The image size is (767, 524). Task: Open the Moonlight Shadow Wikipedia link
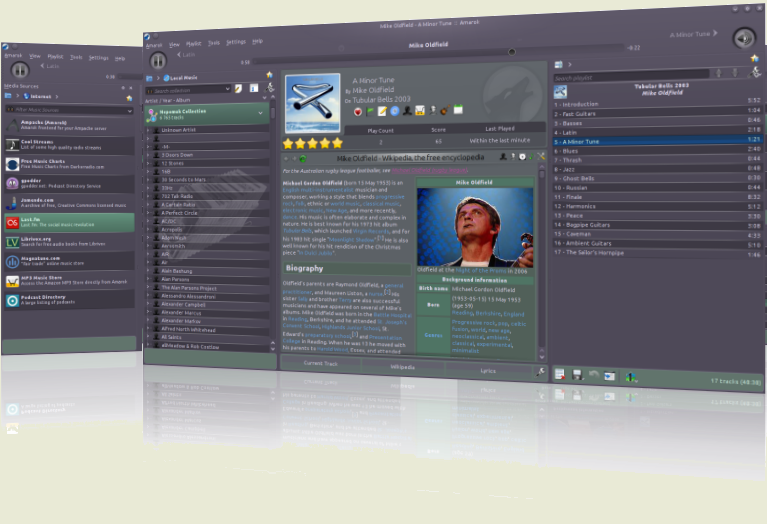[x=351, y=240]
